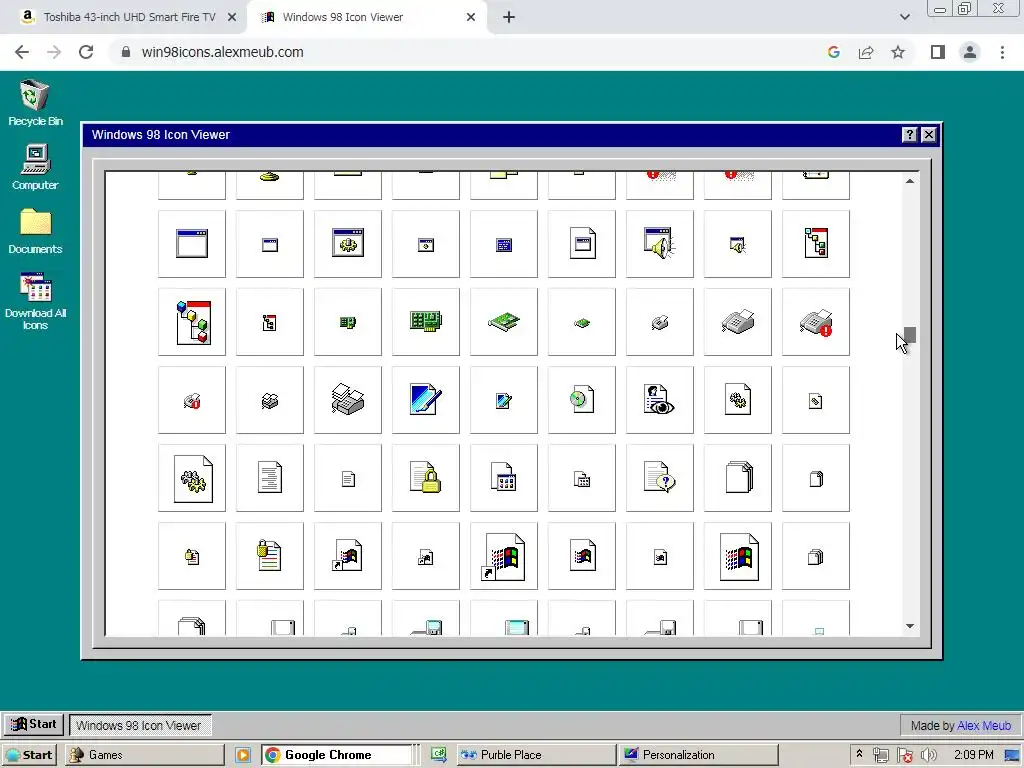This screenshot has height=768, width=1024.
Task: Switch to the Toshiba 43-inch UHD Smart Fire TV tab
Action: tap(129, 17)
